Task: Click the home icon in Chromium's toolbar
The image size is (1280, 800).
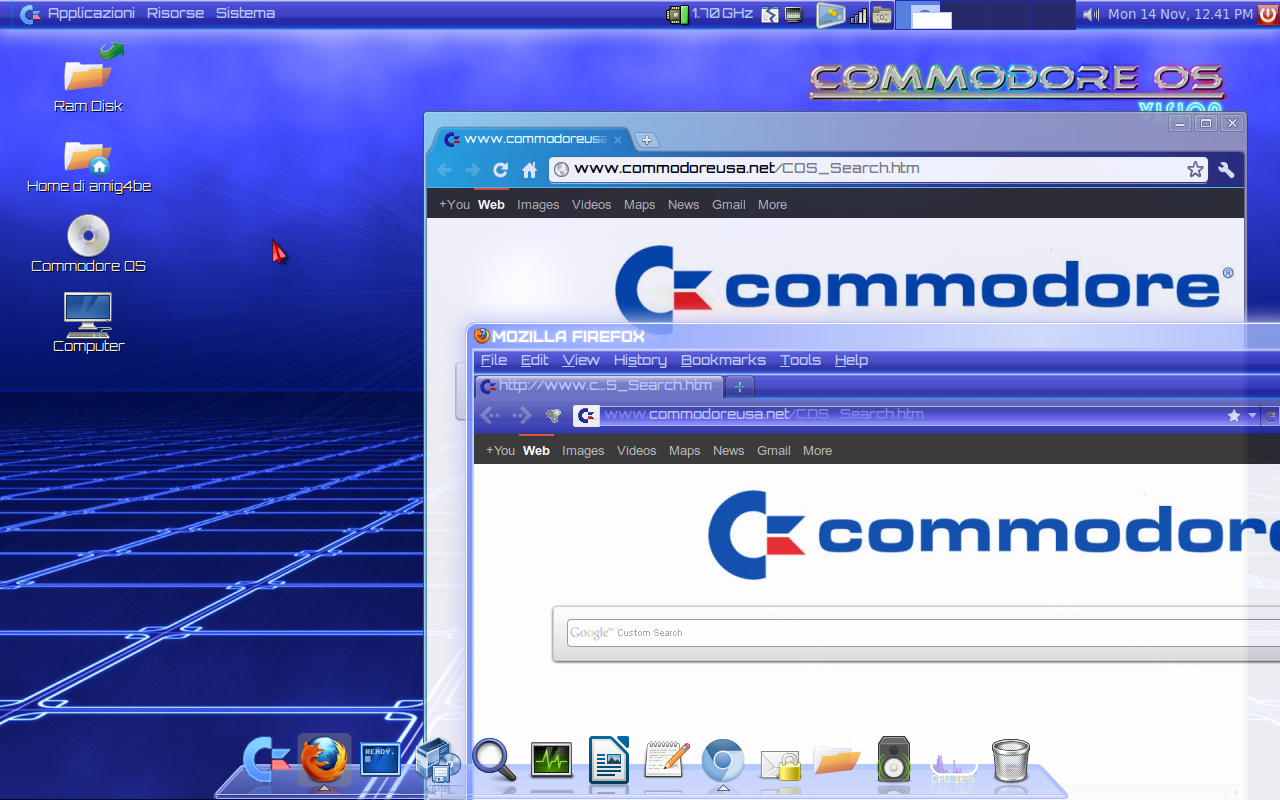Action: 528,169
